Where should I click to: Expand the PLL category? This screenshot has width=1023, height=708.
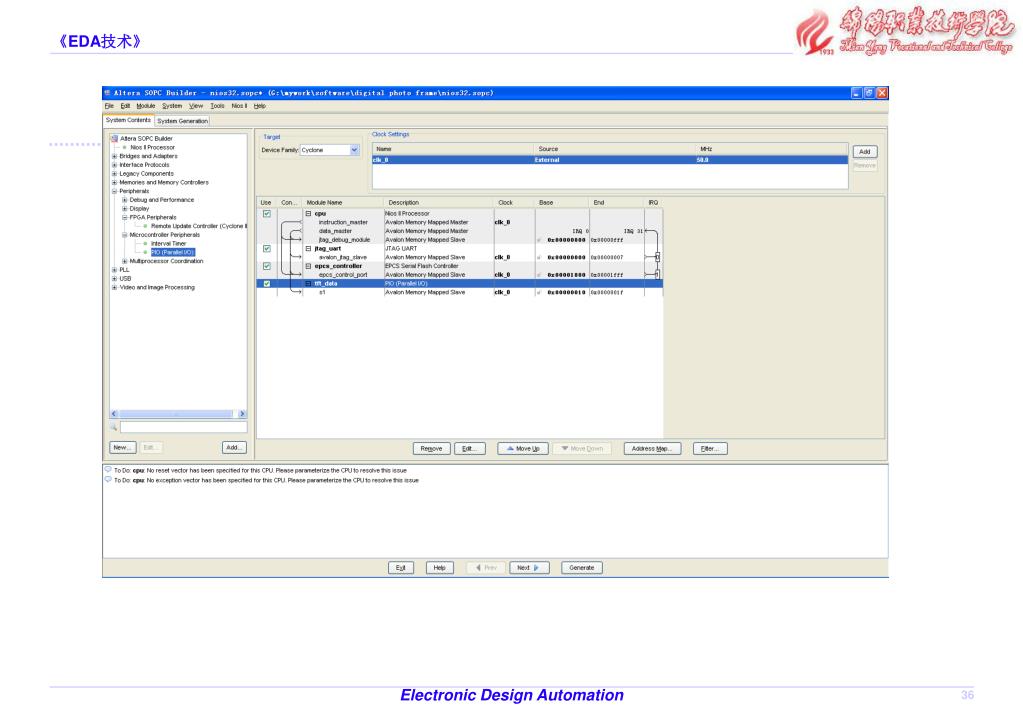(x=115, y=269)
